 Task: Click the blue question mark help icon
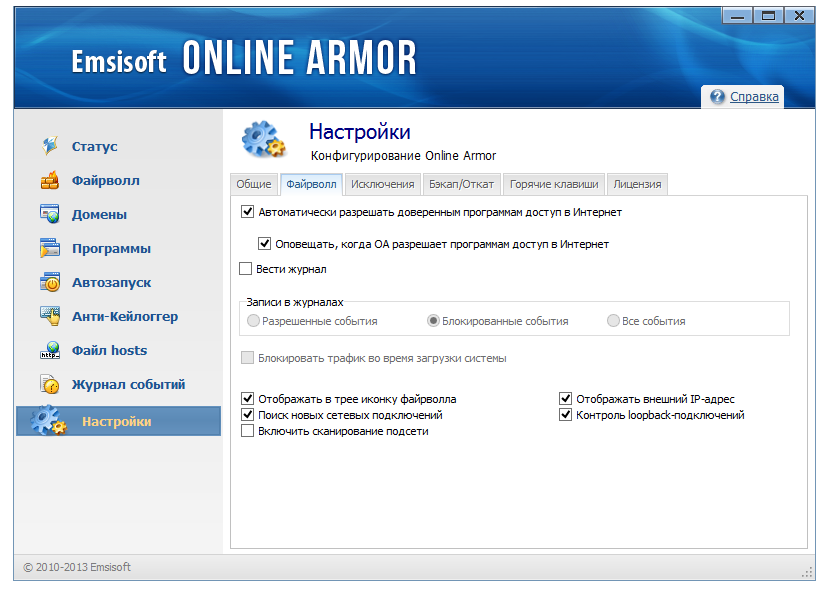click(x=718, y=97)
